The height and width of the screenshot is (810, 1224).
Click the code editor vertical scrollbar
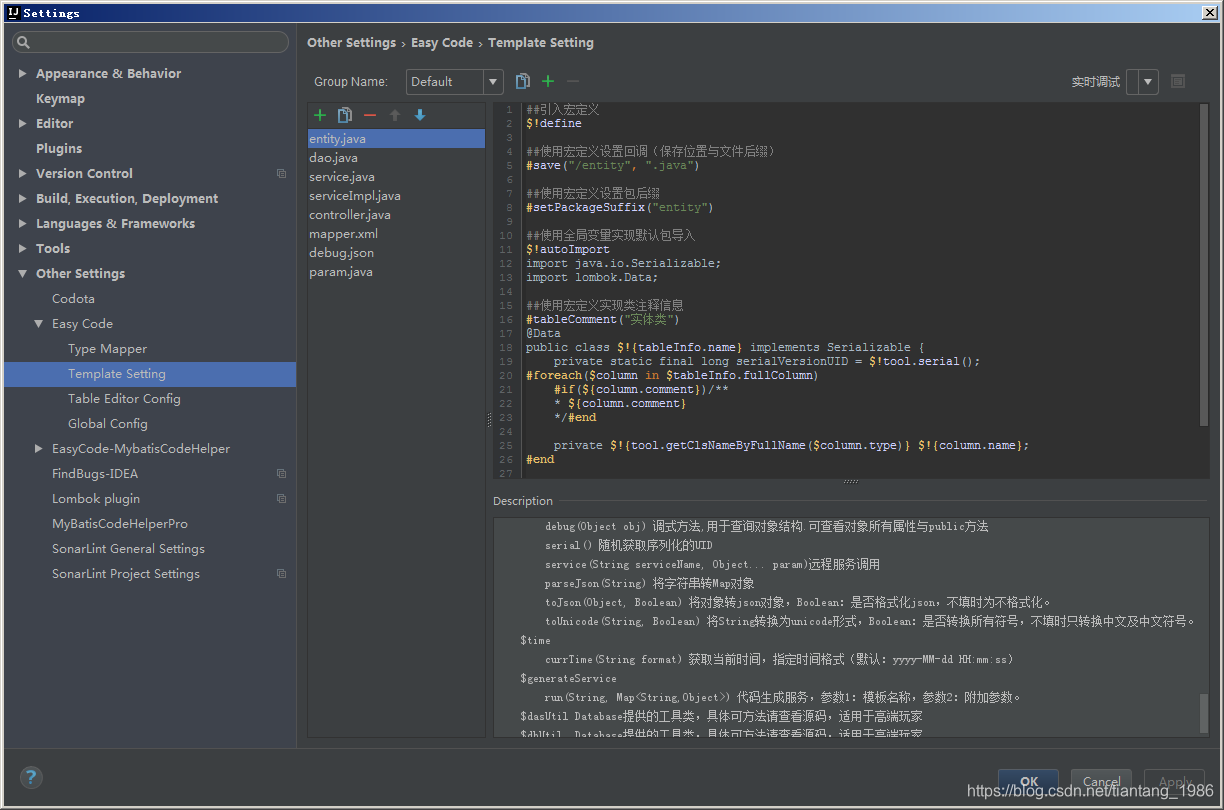[x=1204, y=264]
